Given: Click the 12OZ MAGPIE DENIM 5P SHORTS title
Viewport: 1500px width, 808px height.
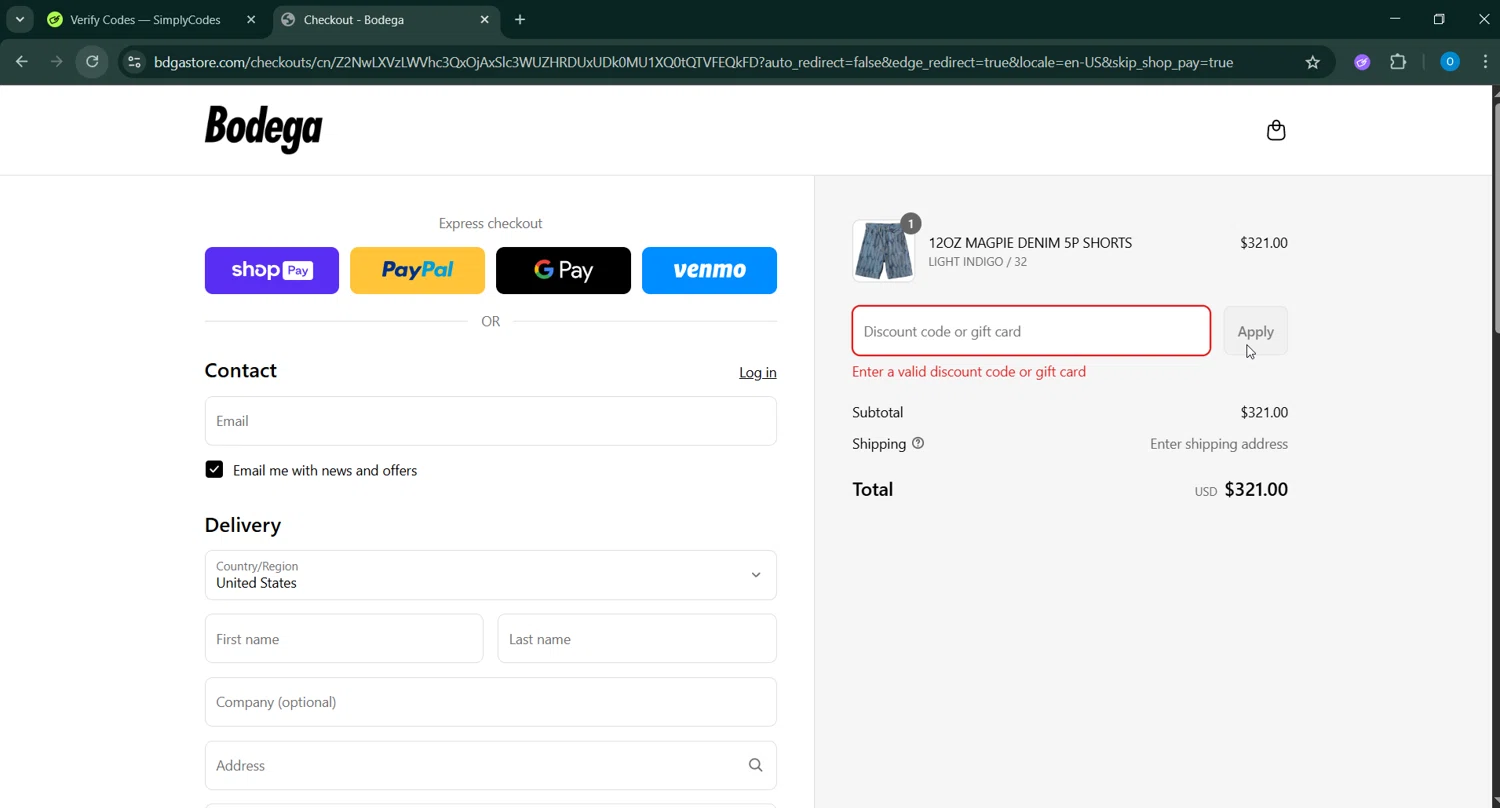Looking at the screenshot, I should pyautogui.click(x=1030, y=243).
